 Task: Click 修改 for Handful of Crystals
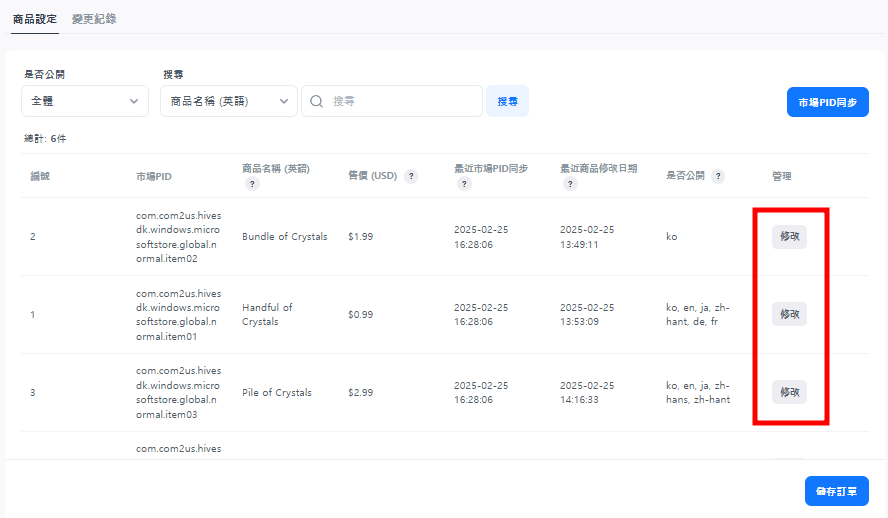pyautogui.click(x=789, y=314)
